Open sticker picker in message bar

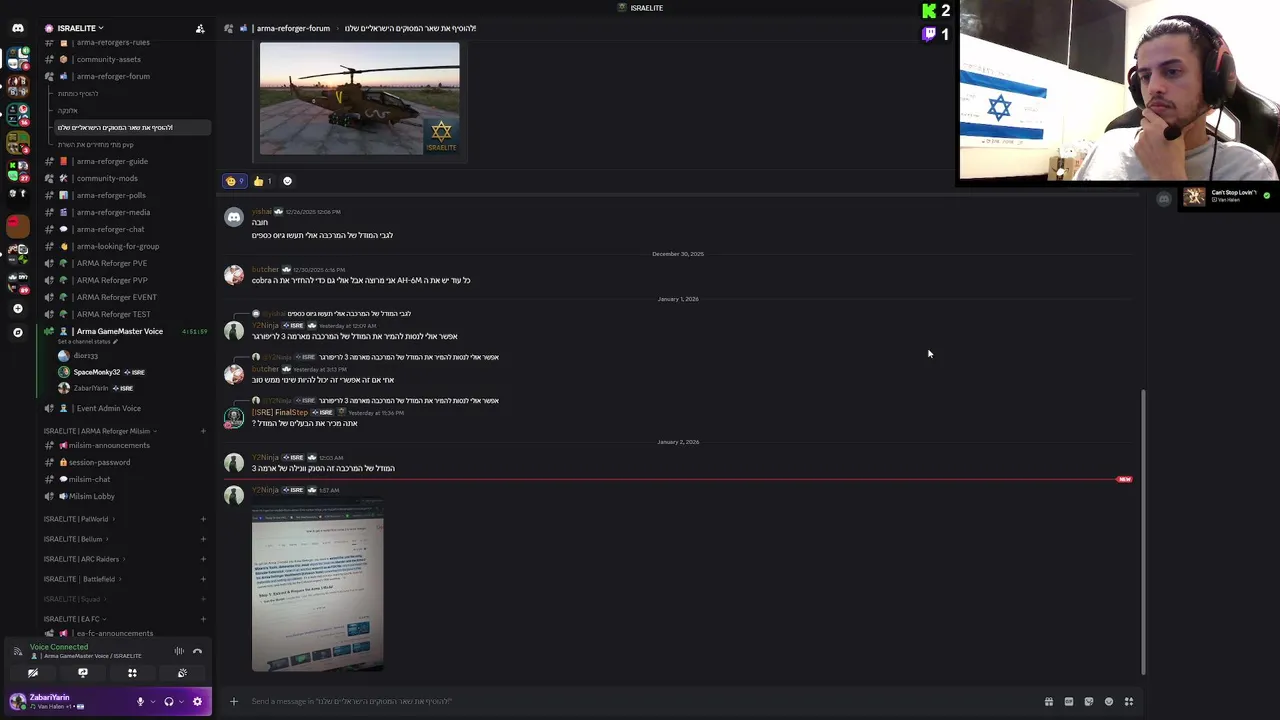1088,701
